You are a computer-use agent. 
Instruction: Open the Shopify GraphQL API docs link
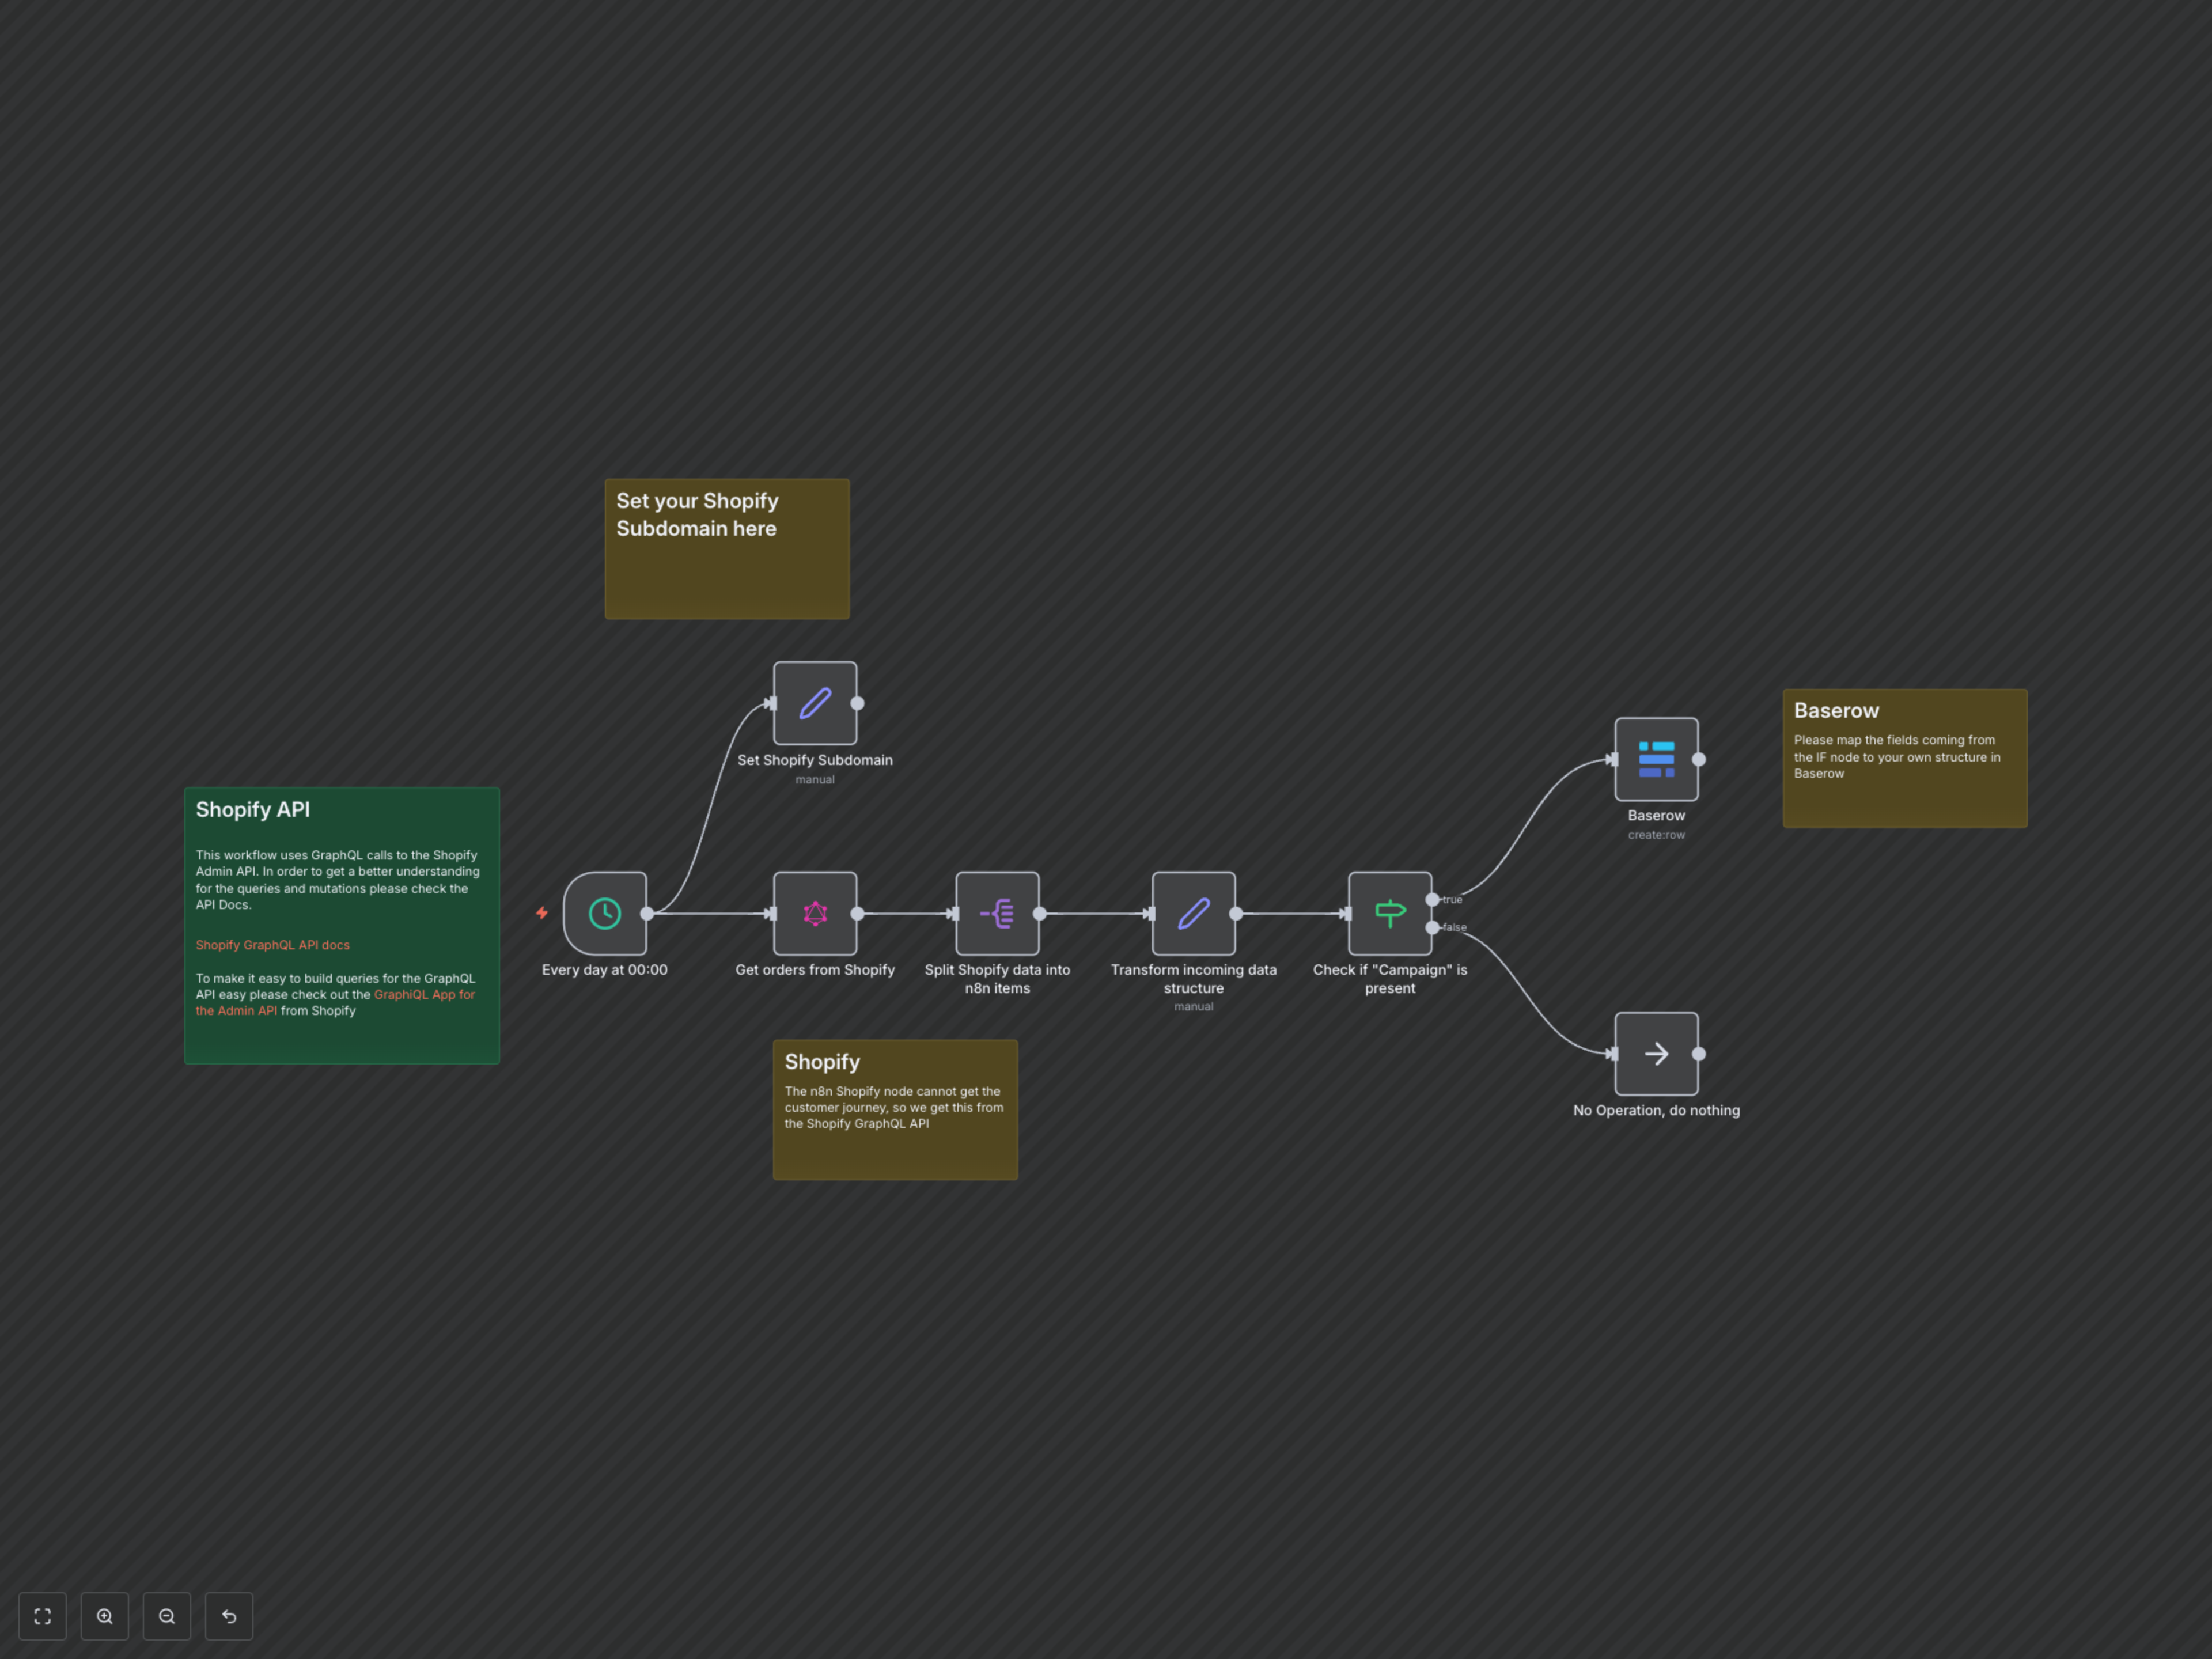tap(272, 945)
